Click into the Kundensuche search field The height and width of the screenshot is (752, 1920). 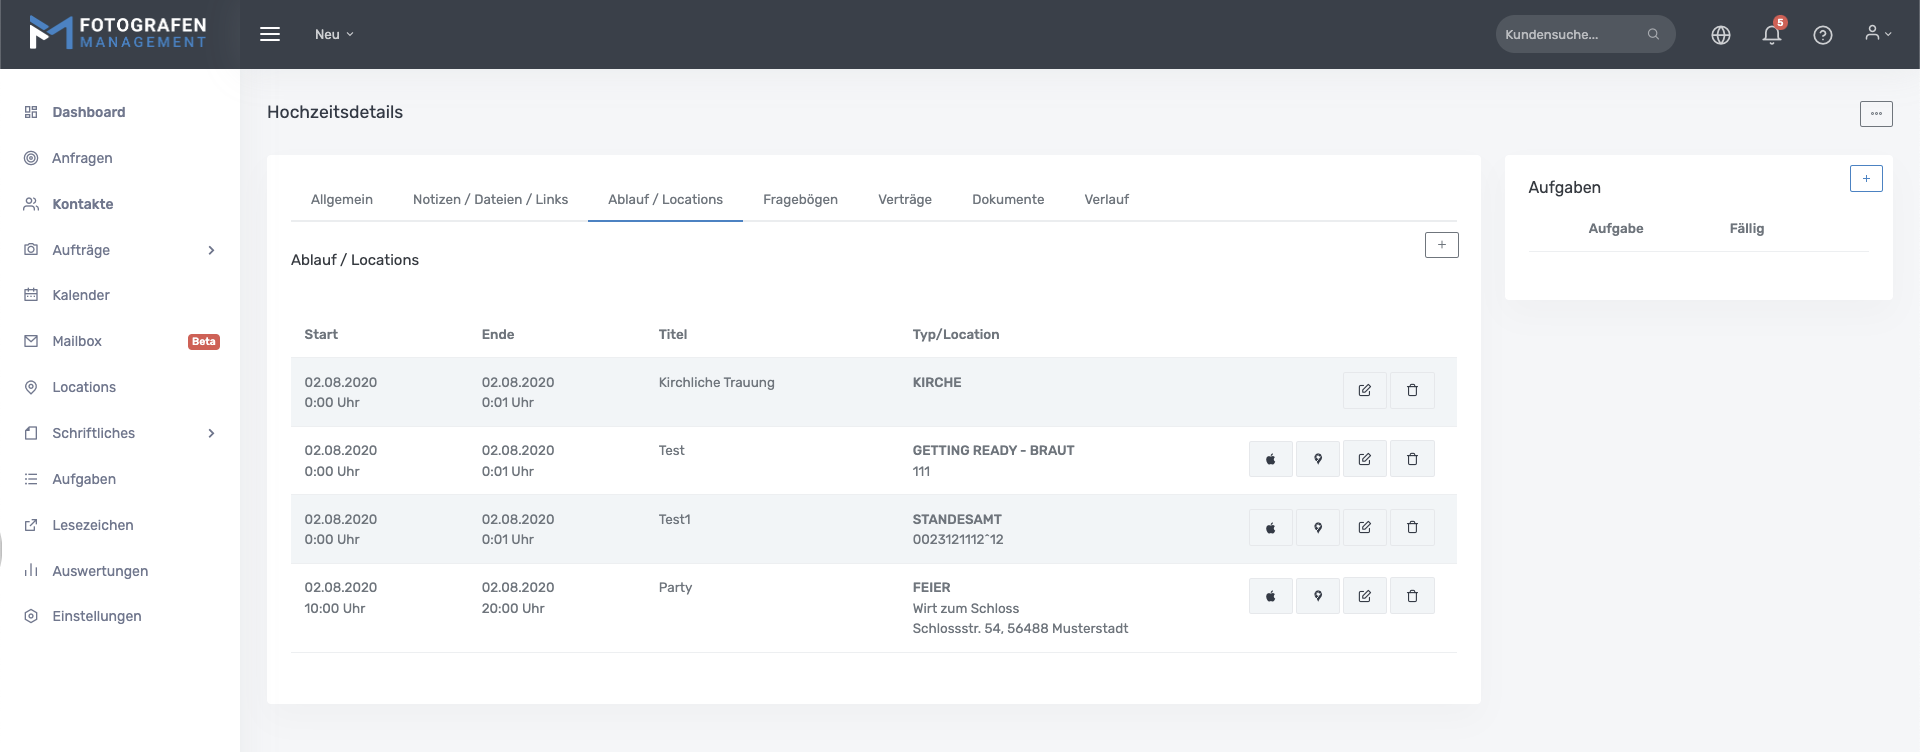tap(1572, 34)
